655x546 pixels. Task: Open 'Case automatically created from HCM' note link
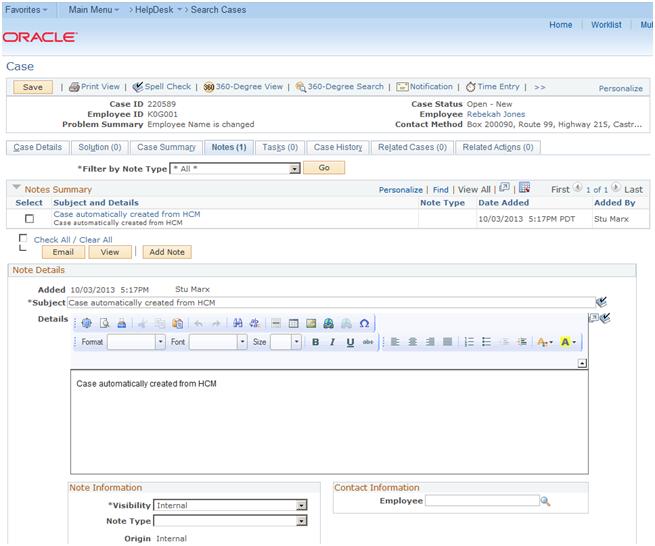pos(127,214)
